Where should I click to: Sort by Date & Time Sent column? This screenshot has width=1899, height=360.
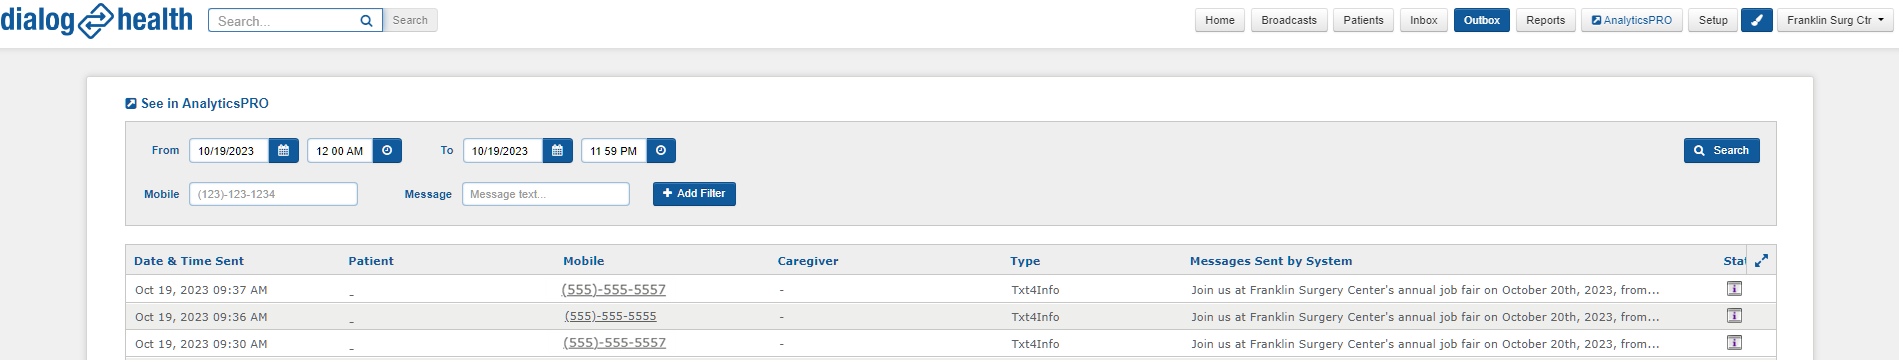pos(189,261)
